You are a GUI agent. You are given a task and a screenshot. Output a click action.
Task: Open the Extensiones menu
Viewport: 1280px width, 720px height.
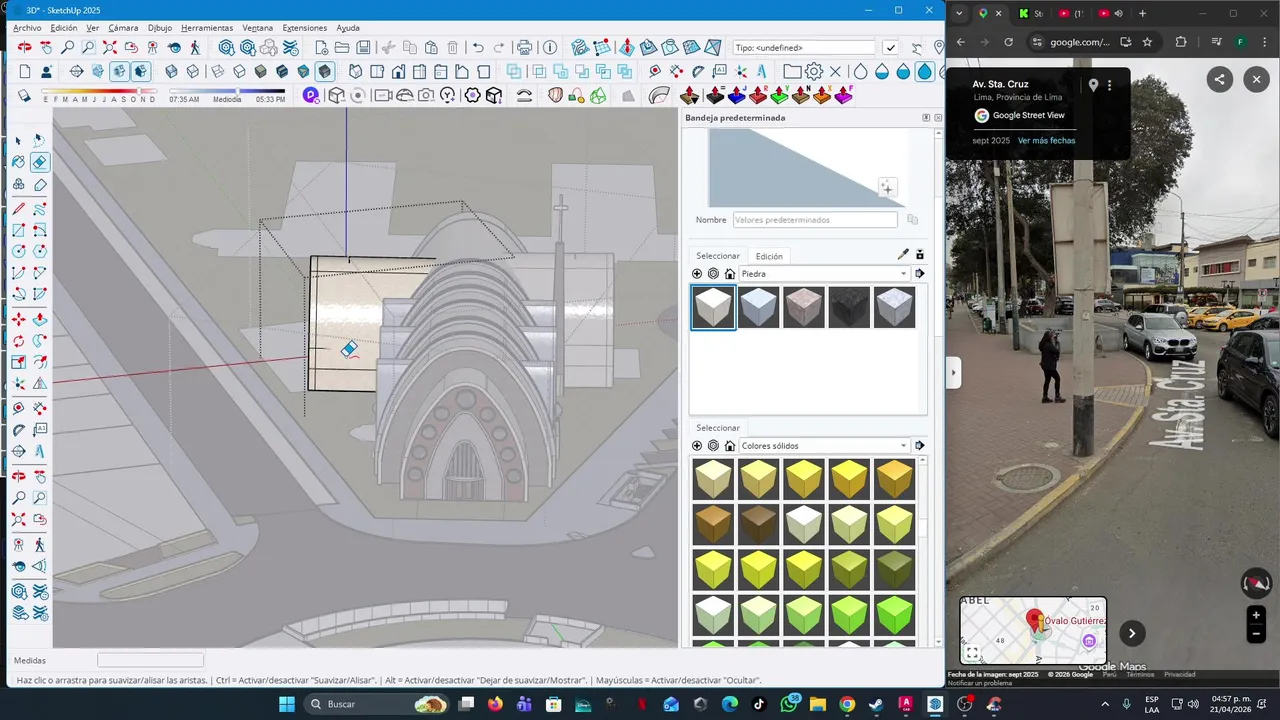coord(304,28)
